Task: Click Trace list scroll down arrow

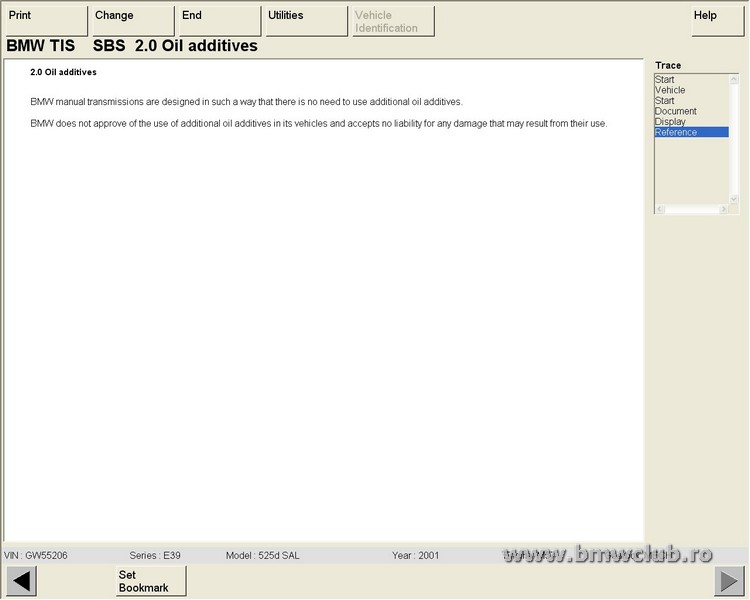Action: coord(734,199)
